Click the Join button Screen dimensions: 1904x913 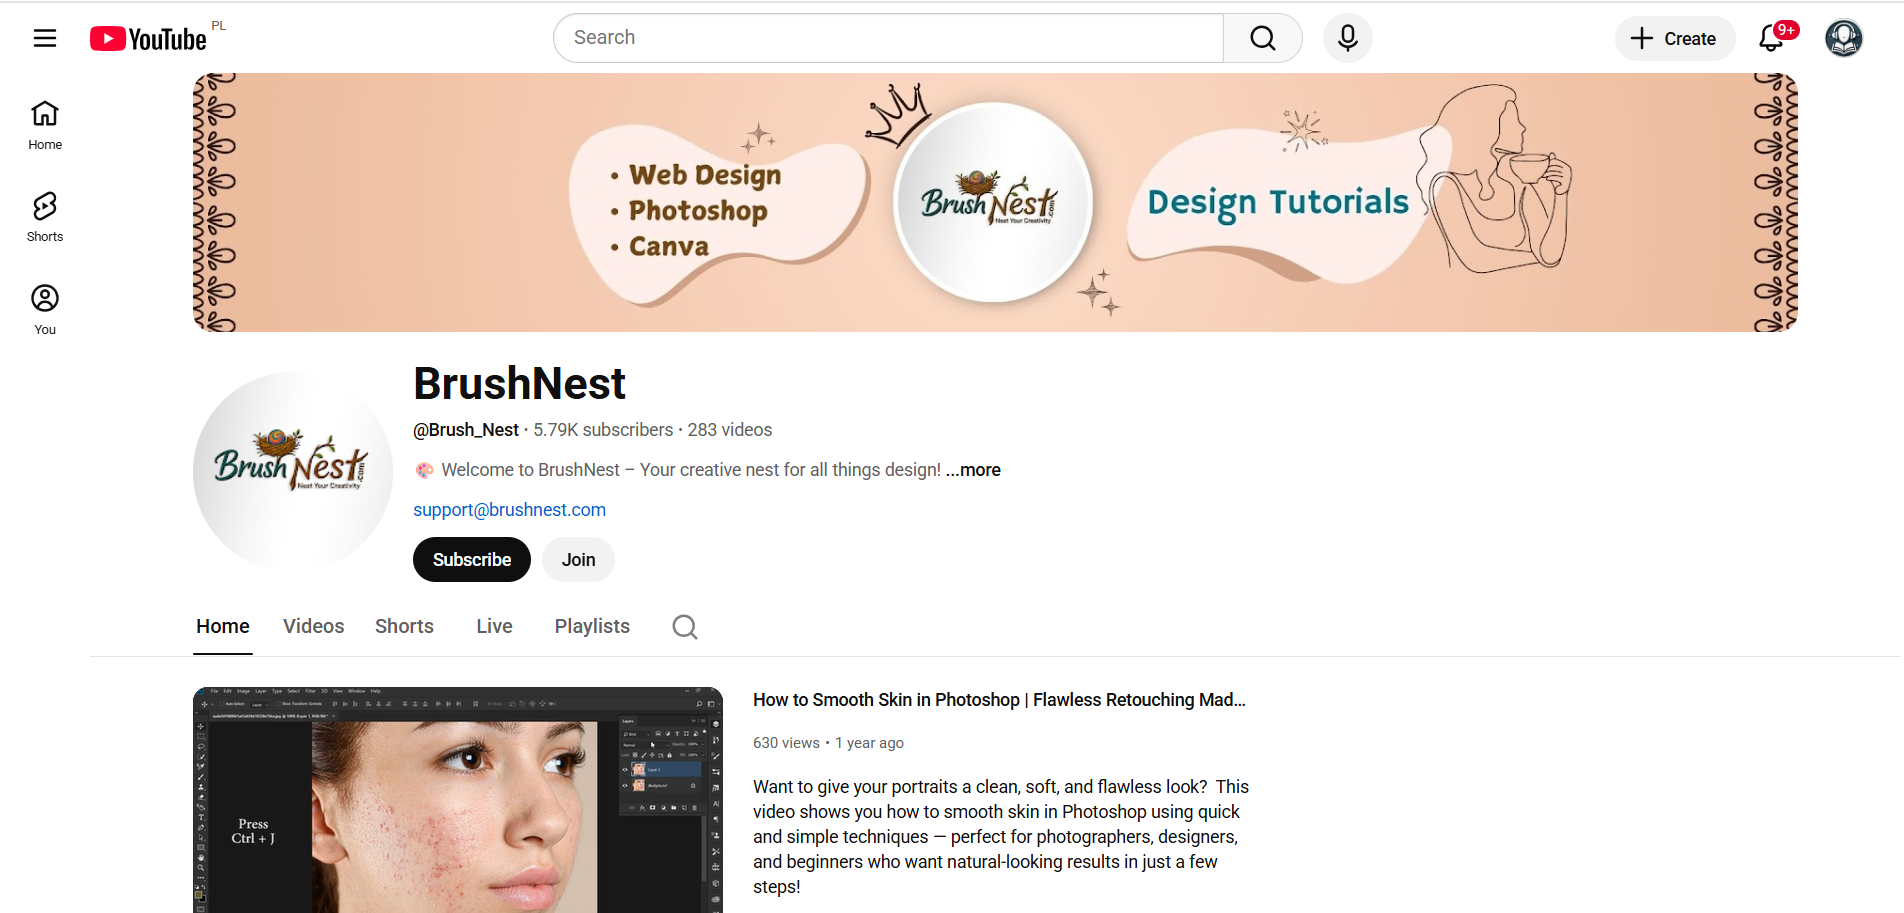(x=578, y=559)
